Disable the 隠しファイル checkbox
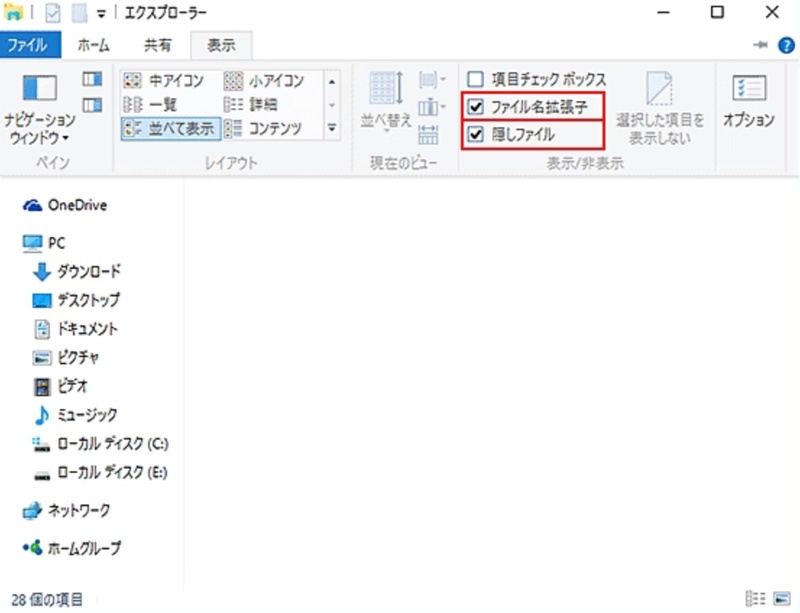The height and width of the screenshot is (613, 800). [474, 135]
